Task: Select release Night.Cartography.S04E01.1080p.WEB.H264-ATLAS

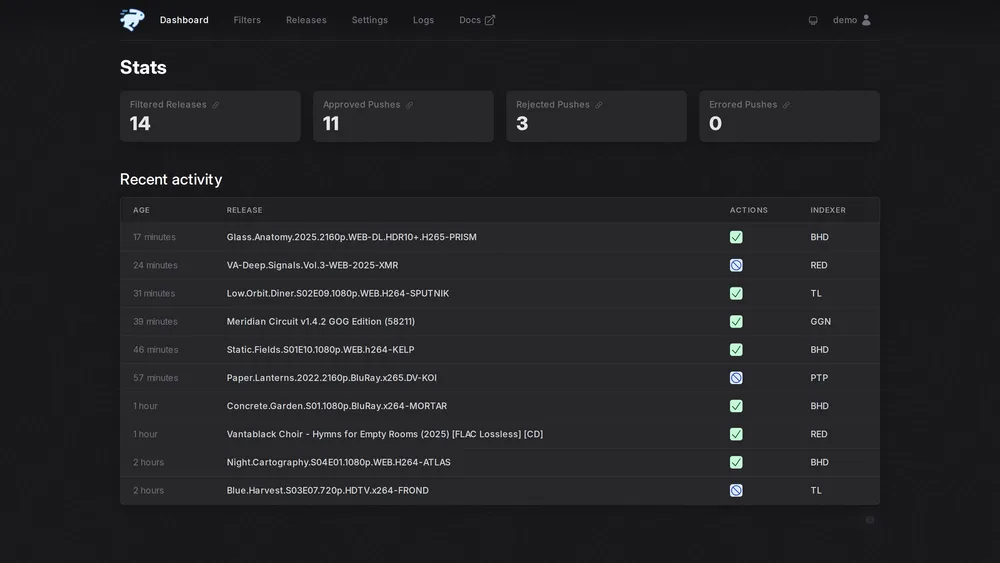Action: point(338,462)
